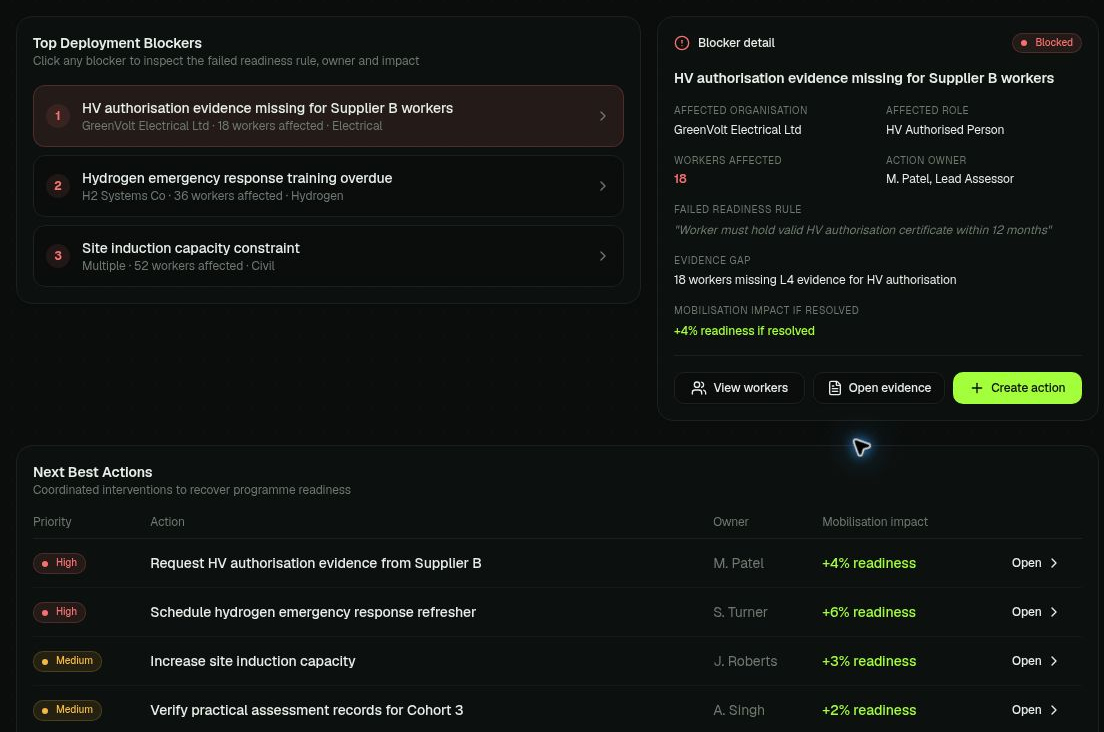
Task: Click the +3% readiness value
Action: 869,661
